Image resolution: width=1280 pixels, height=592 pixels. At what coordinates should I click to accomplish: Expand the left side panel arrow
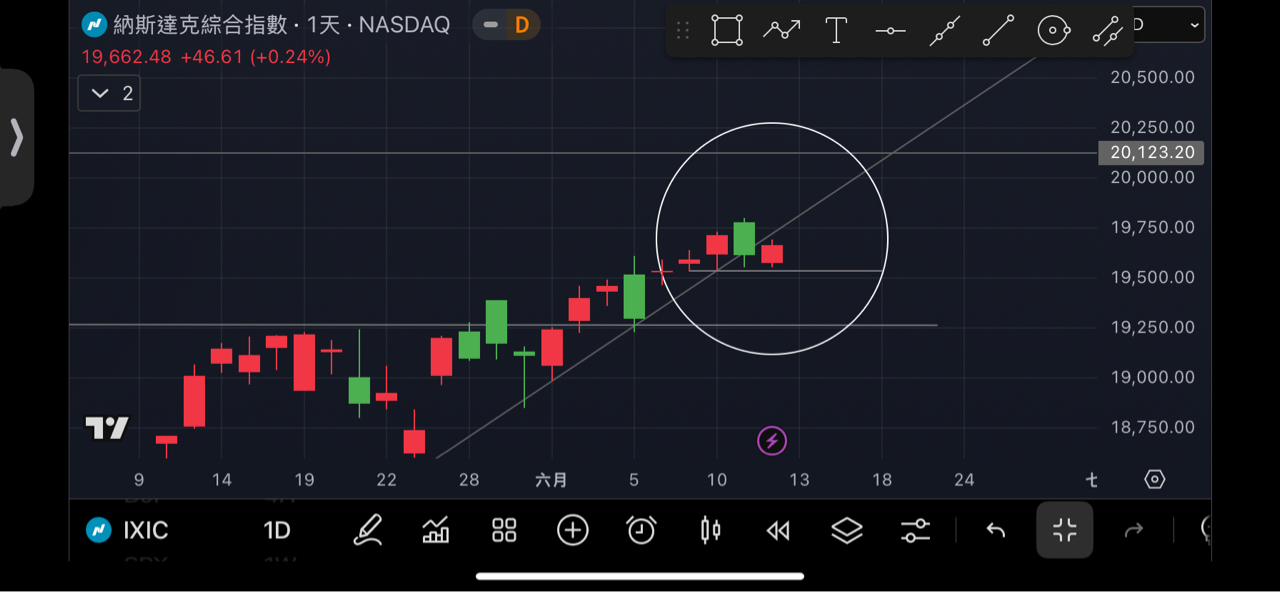(17, 138)
